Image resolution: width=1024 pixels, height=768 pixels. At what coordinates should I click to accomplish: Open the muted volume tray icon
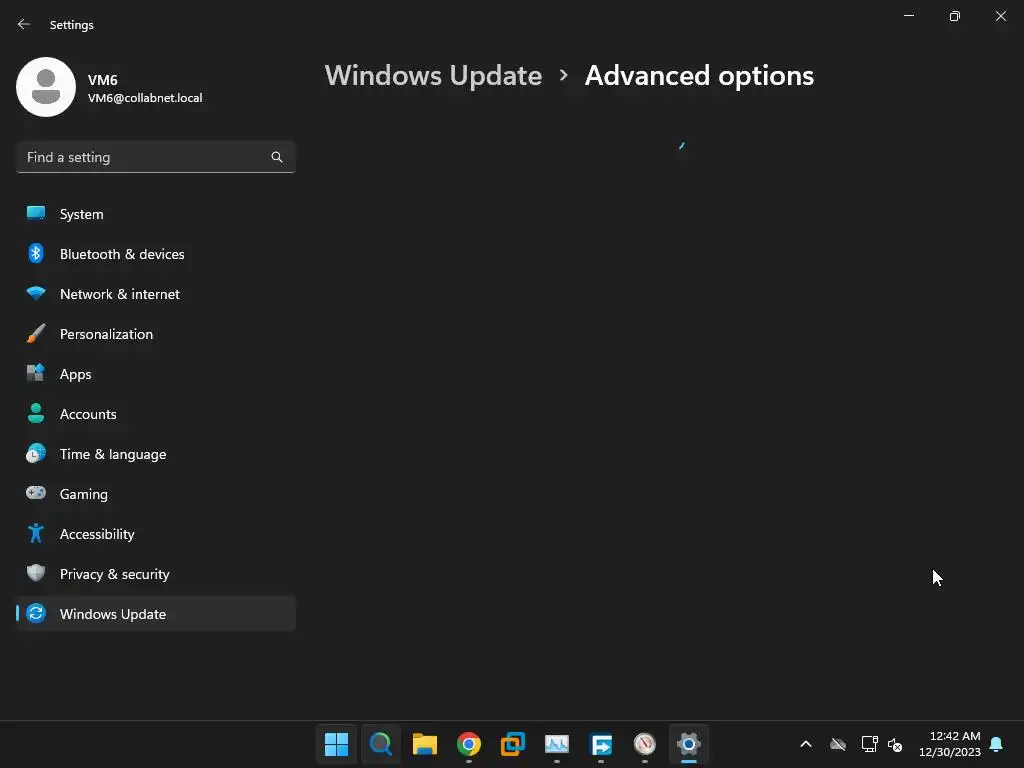(895, 744)
